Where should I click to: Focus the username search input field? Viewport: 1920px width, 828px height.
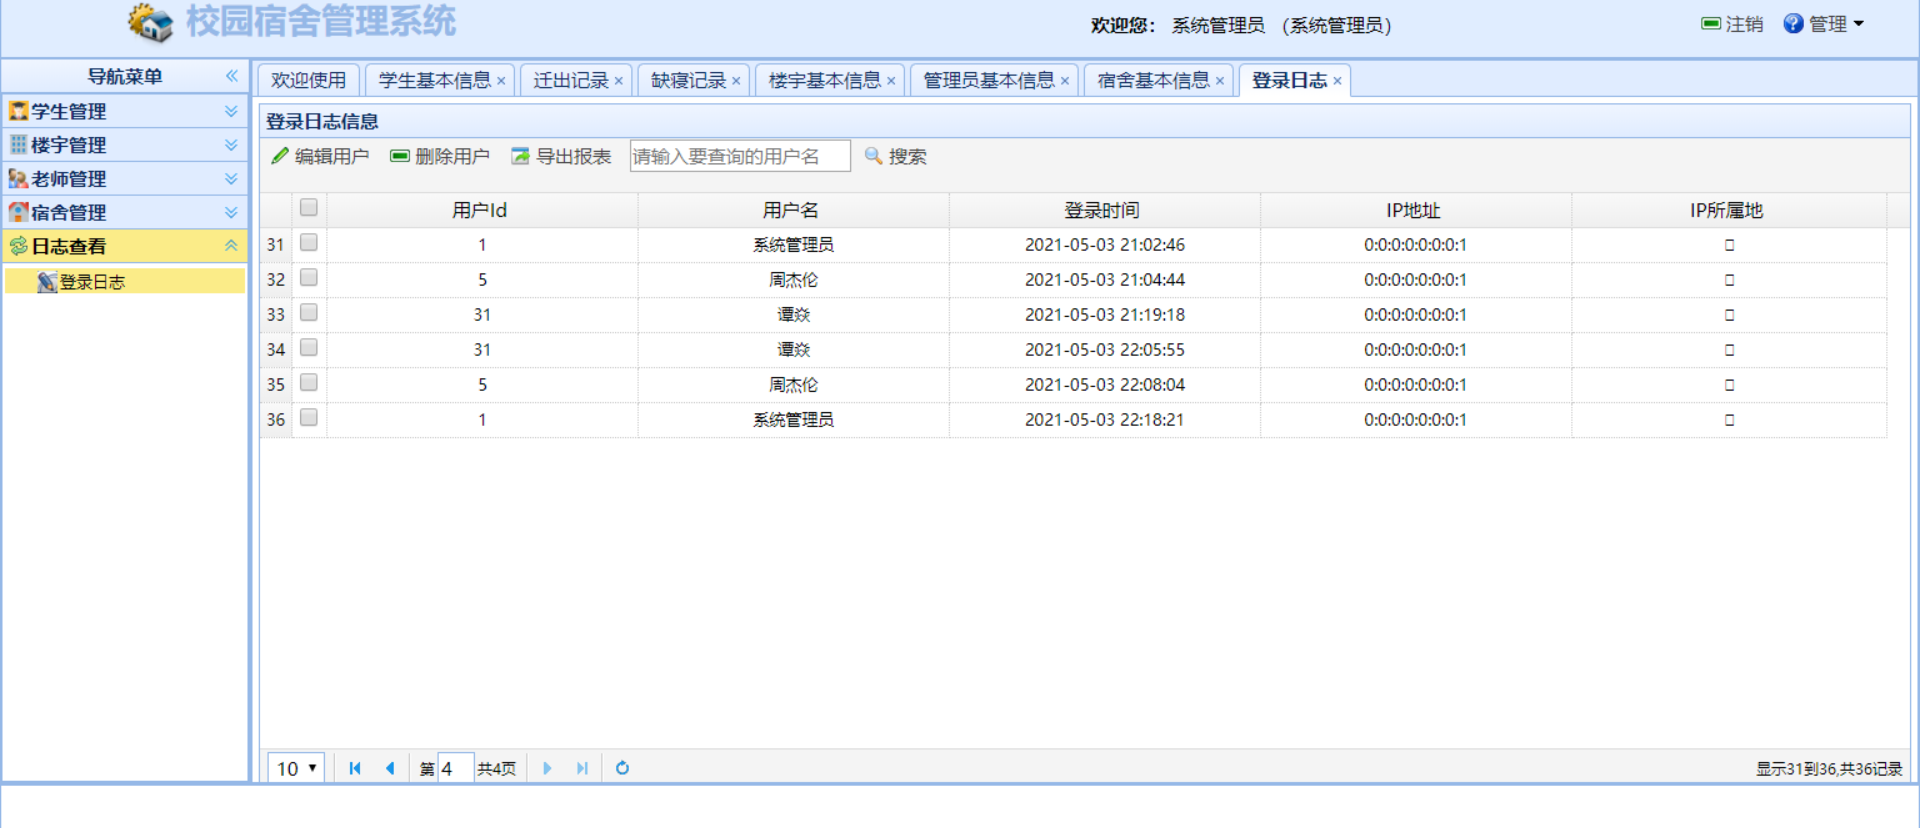[740, 156]
